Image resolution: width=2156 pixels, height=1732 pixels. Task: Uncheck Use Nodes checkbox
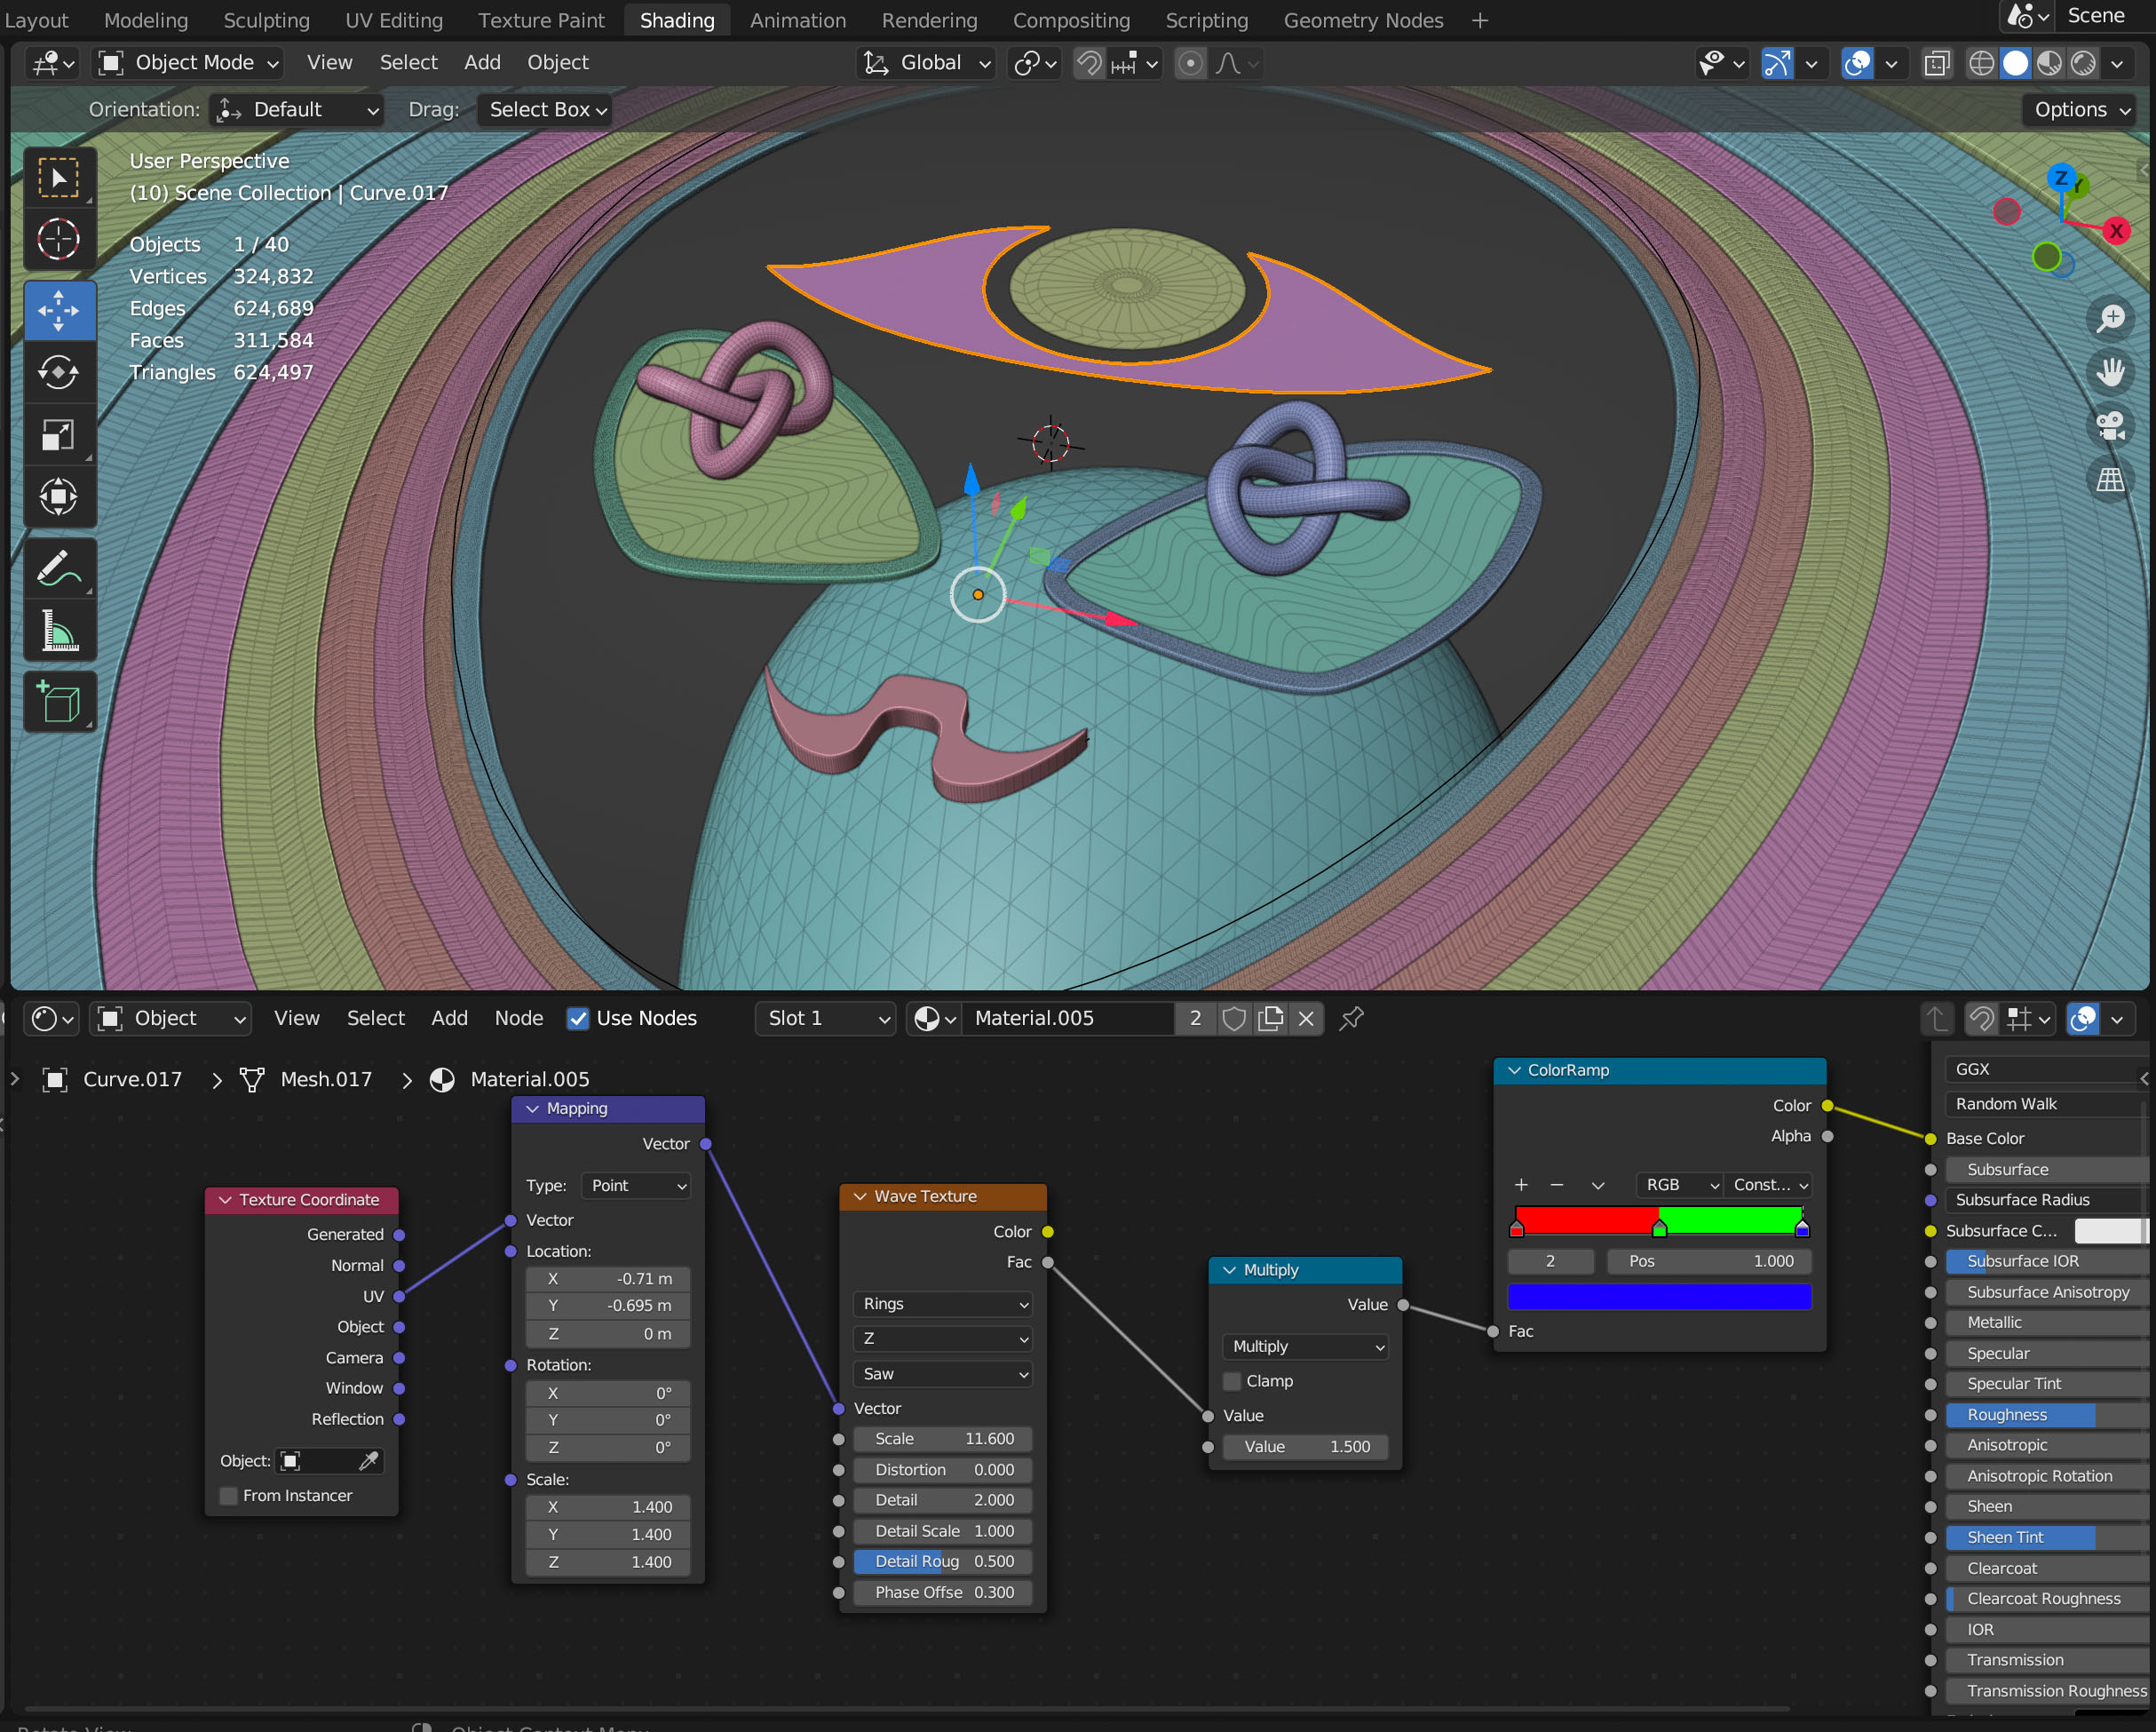578,1018
